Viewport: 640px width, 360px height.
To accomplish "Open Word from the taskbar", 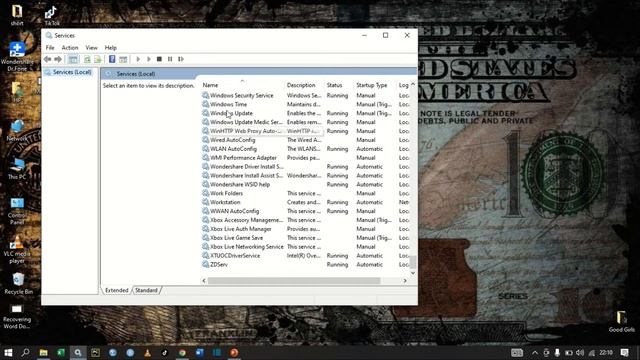I will [200, 353].
